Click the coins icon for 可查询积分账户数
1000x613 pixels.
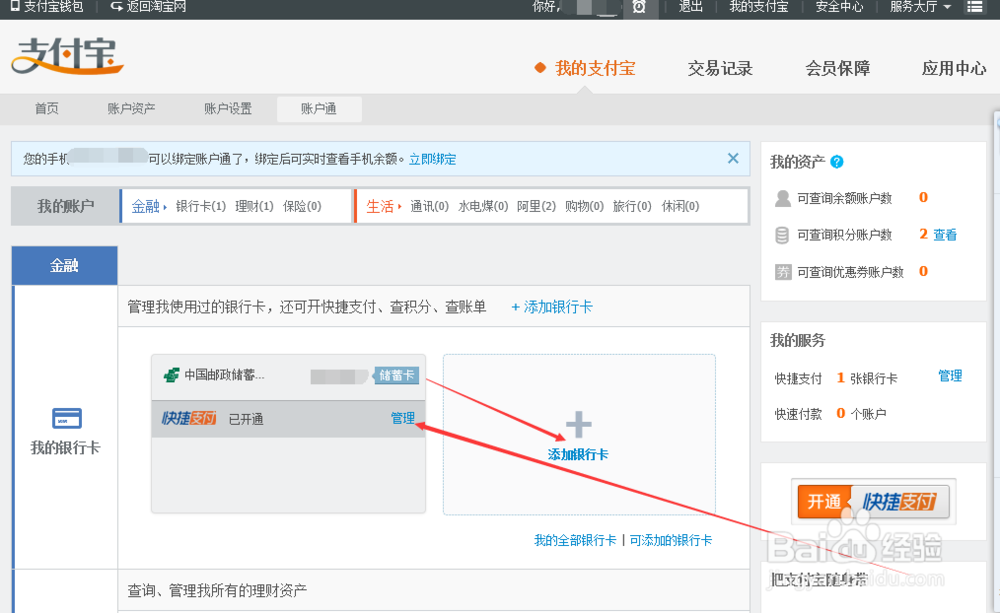(x=782, y=235)
